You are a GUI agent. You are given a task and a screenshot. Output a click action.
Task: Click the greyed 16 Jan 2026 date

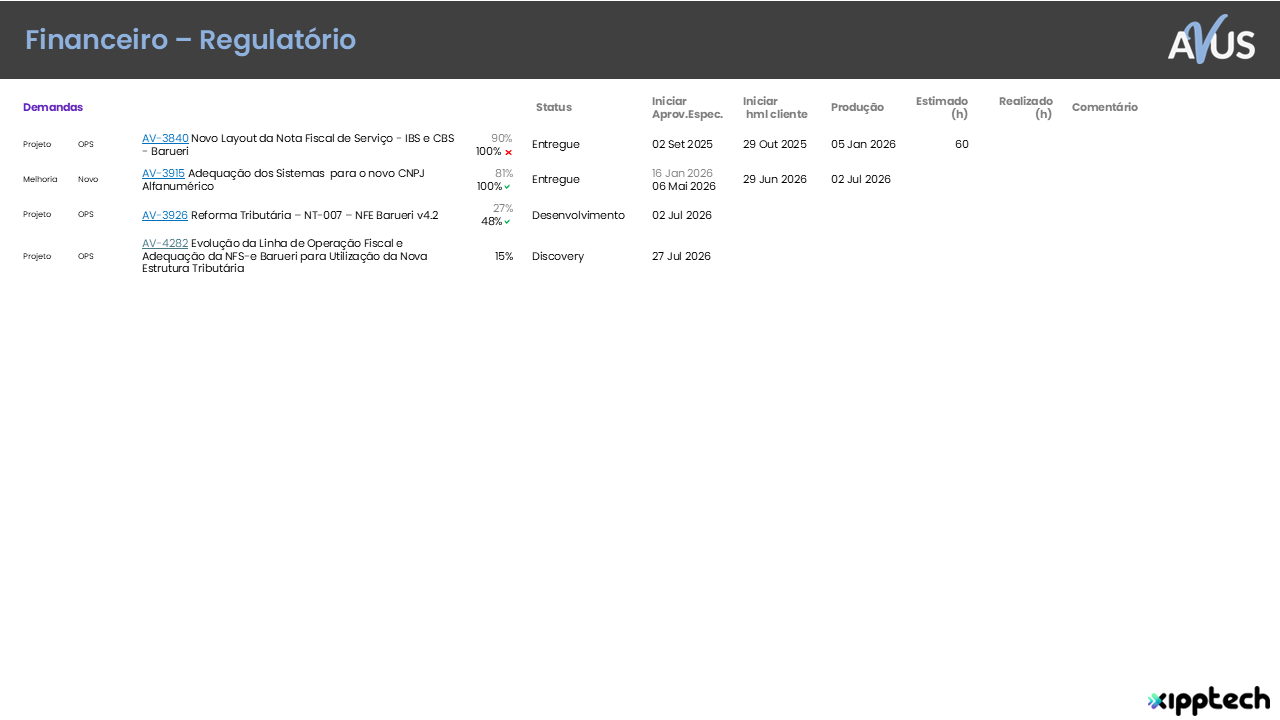click(682, 173)
